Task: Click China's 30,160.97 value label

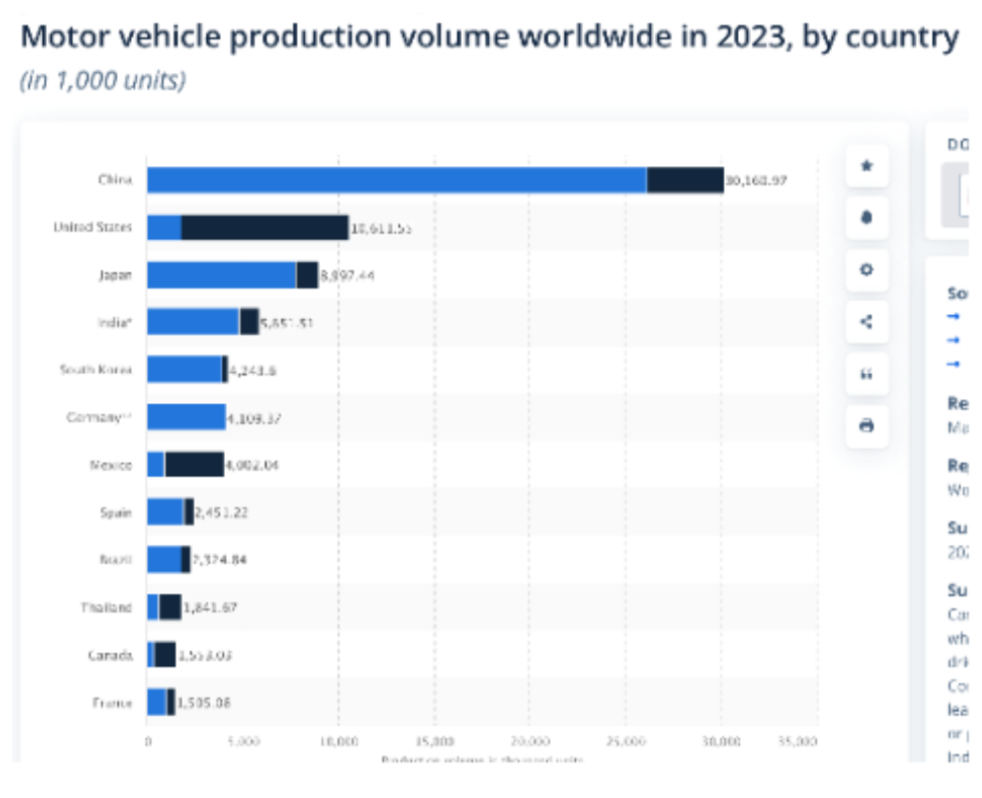Action: 756,181
